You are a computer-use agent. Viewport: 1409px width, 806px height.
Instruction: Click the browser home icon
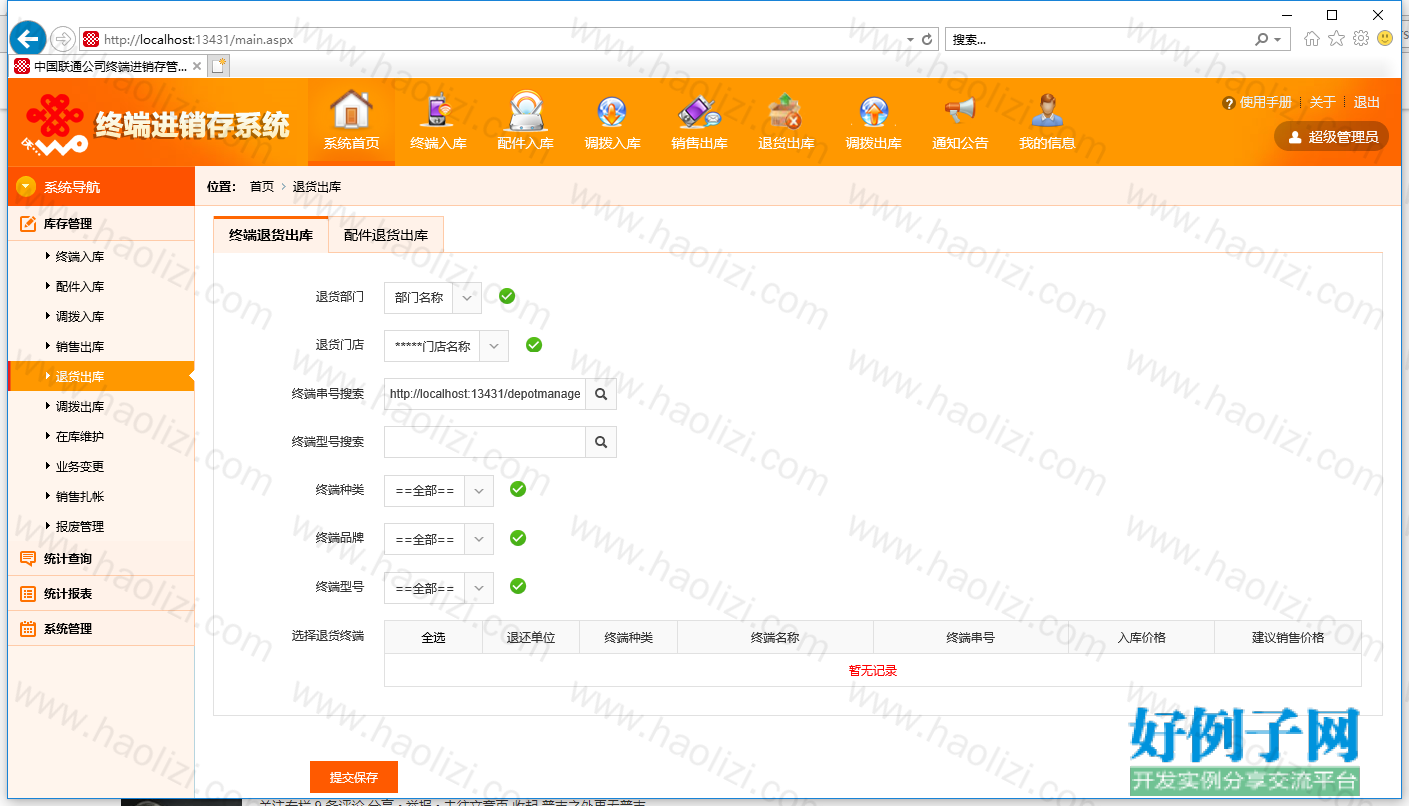coord(1312,38)
